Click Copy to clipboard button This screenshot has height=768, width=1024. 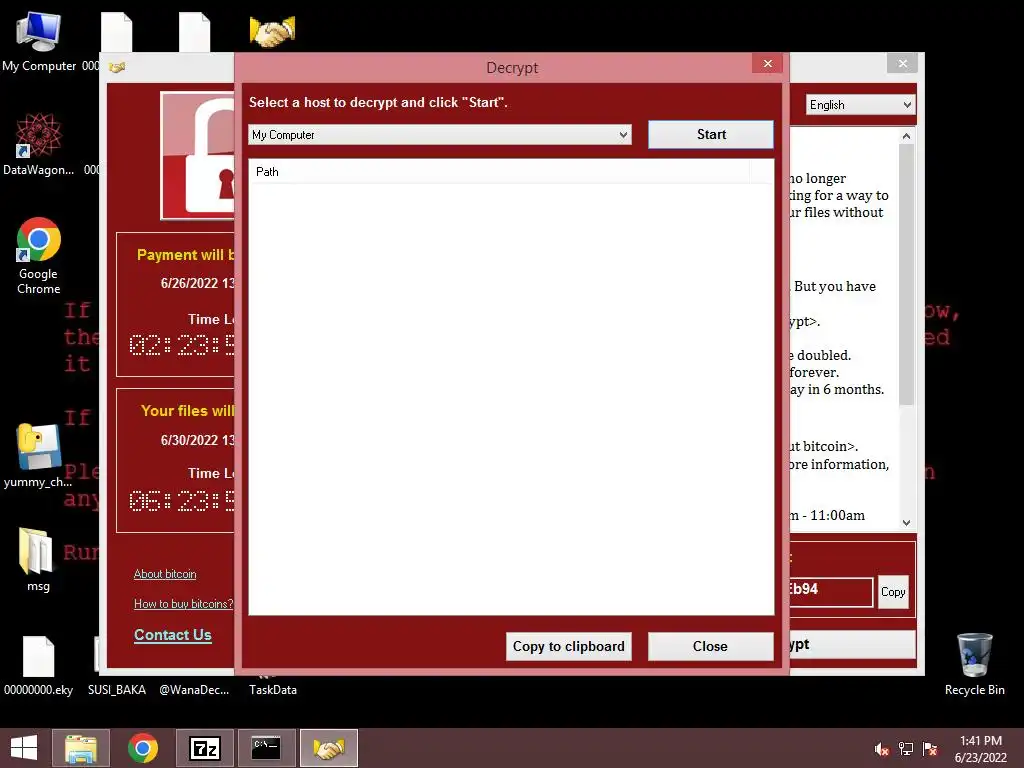(568, 647)
